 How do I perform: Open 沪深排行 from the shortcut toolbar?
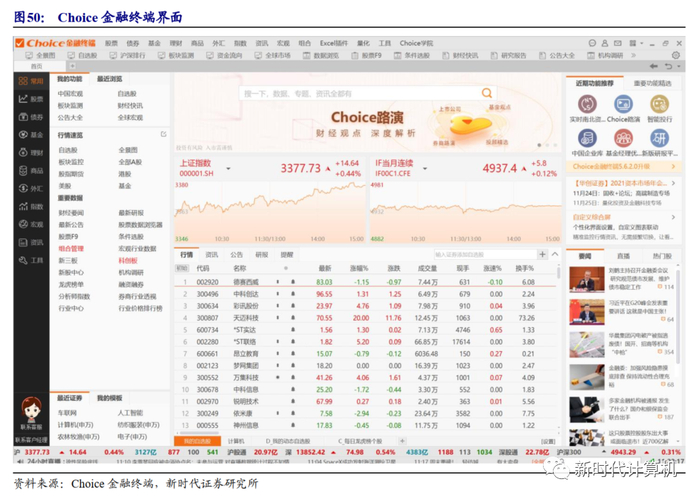(x=128, y=55)
